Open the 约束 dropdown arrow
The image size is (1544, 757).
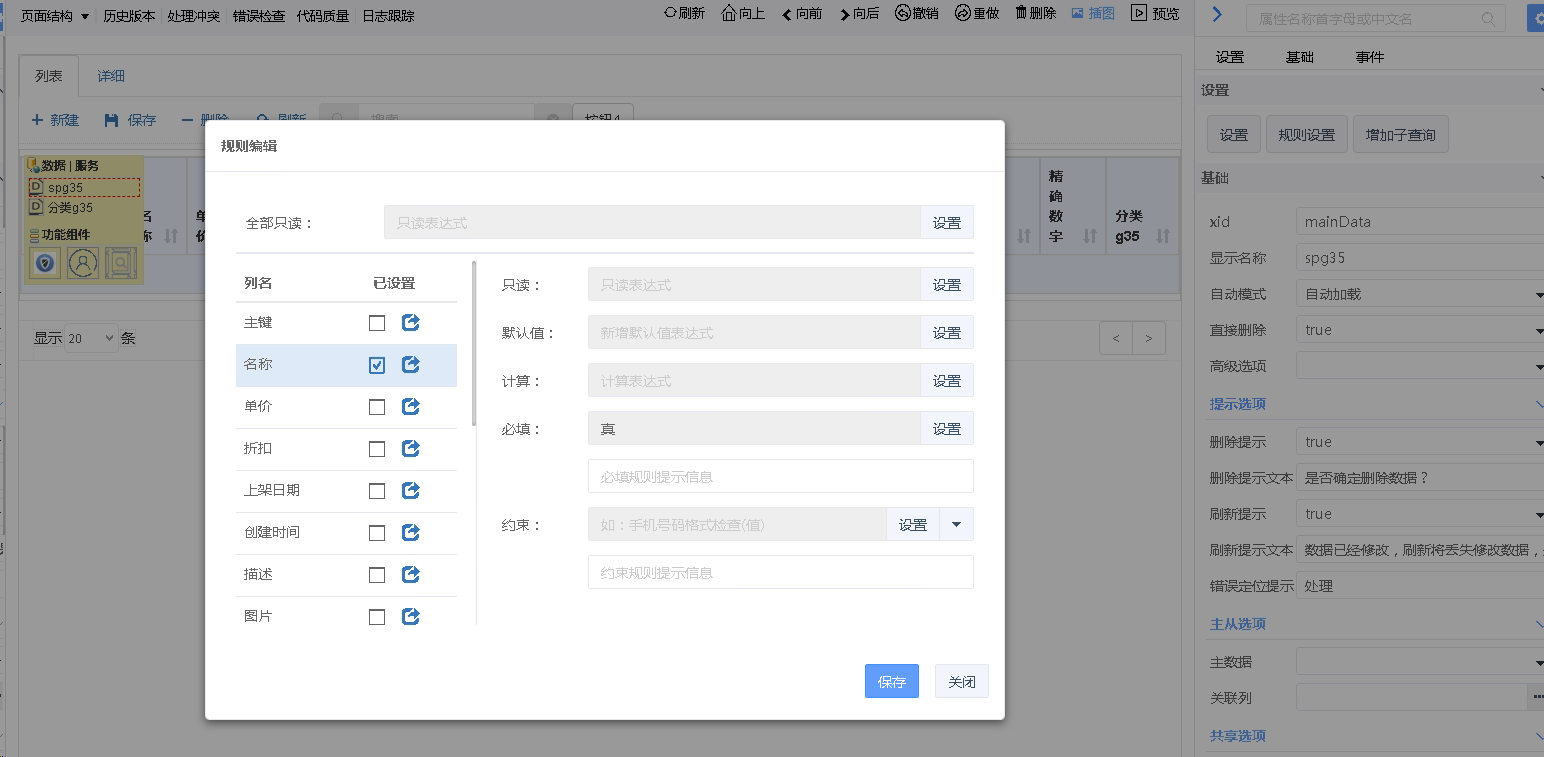[x=956, y=524]
